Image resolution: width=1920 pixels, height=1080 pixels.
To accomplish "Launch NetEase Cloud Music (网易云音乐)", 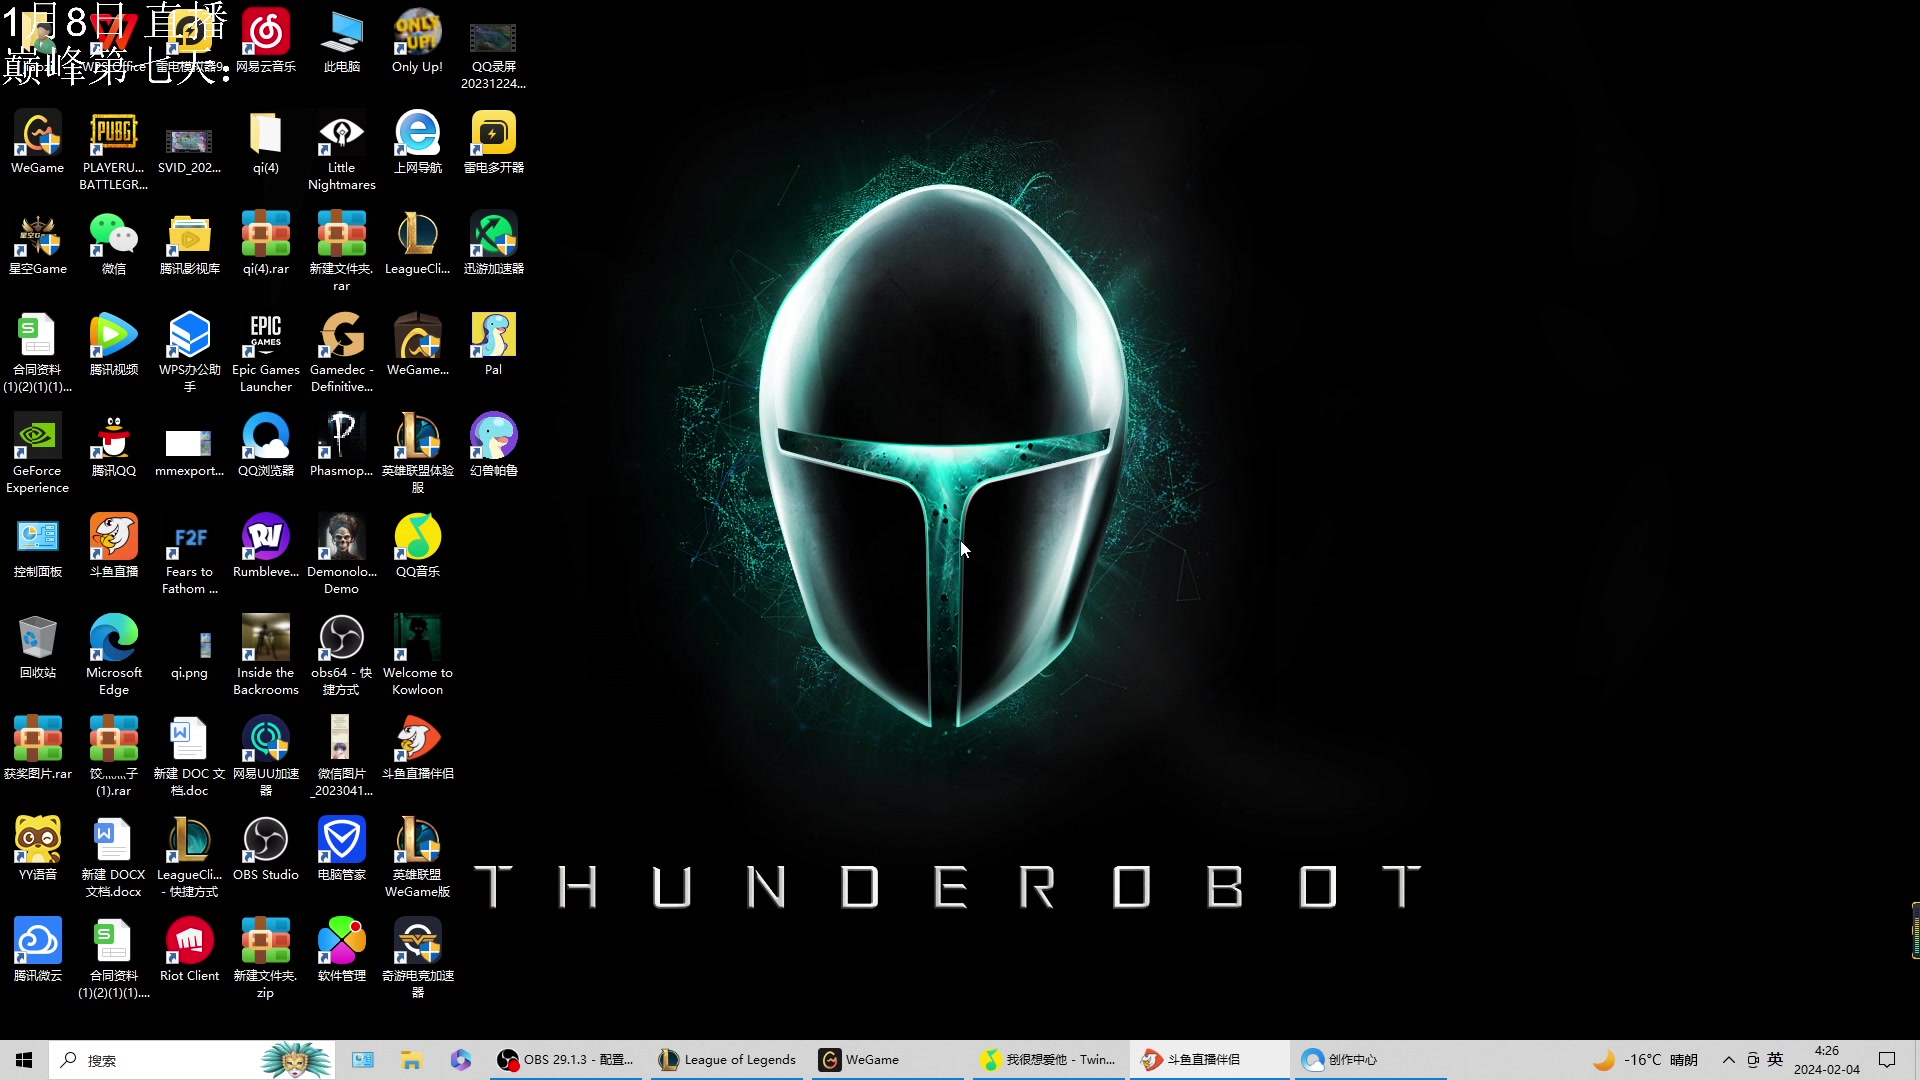I will (x=266, y=42).
